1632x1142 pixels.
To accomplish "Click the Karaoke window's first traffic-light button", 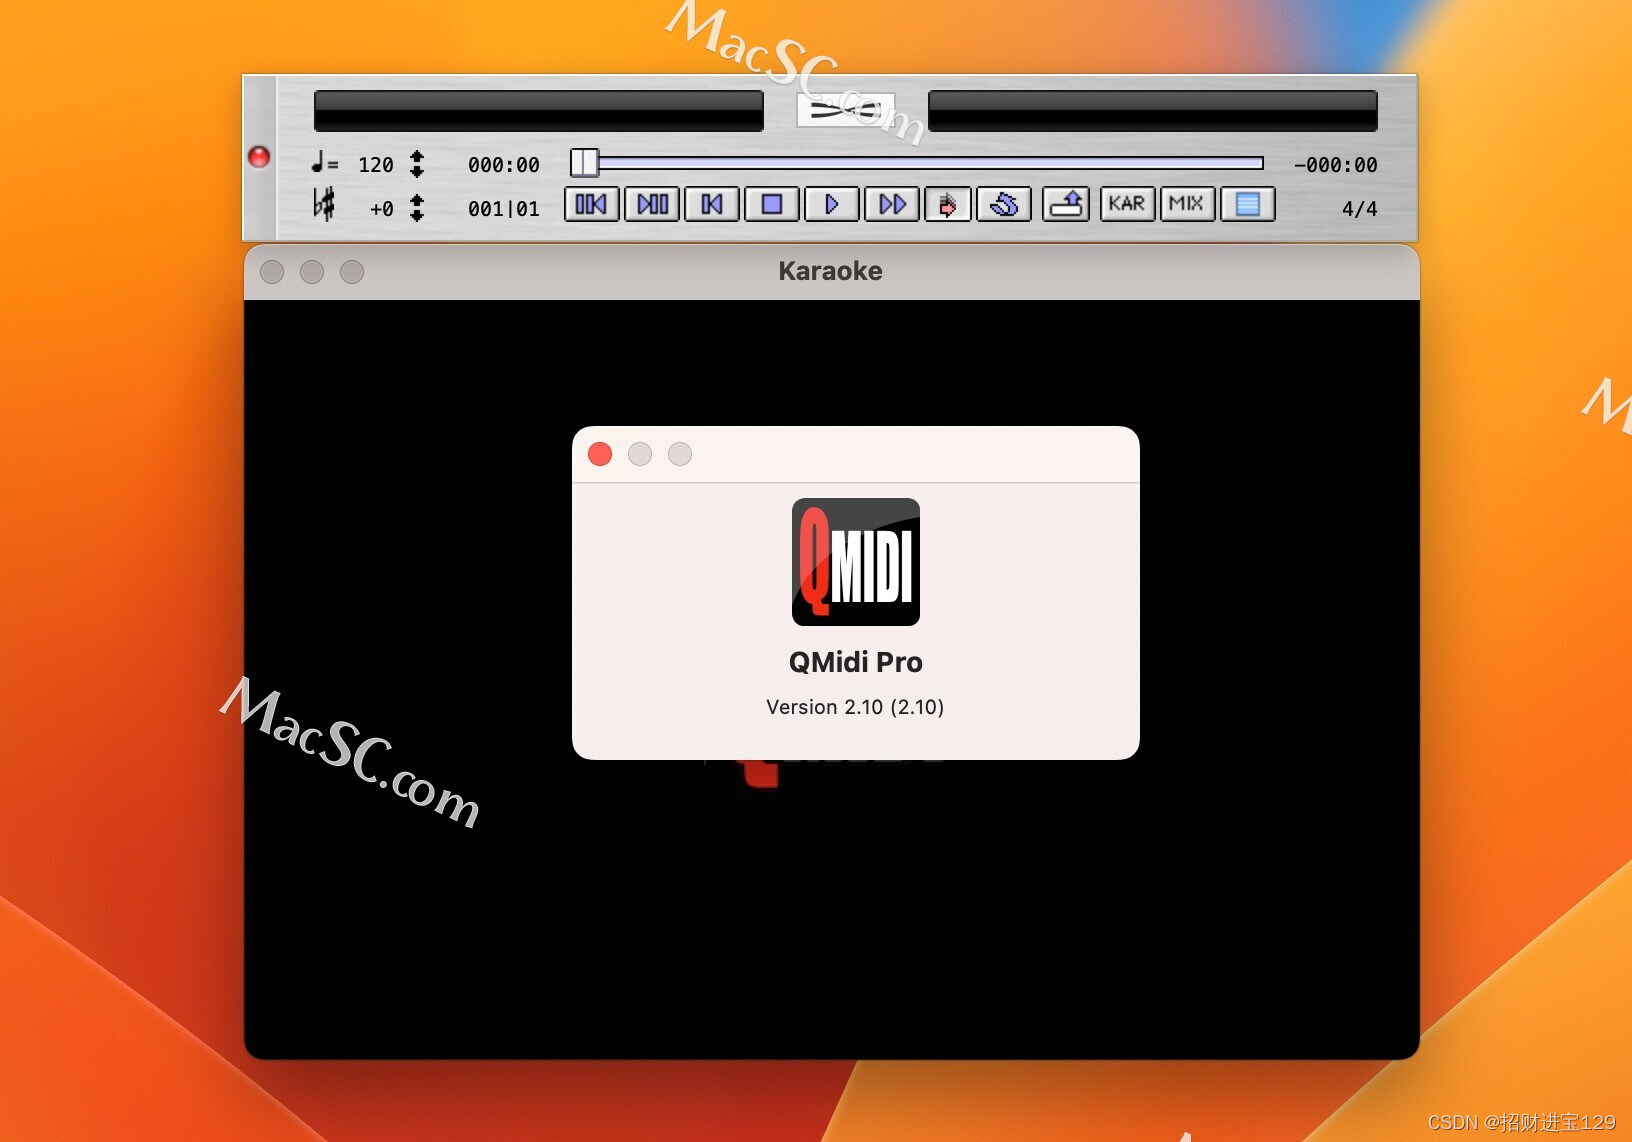I will click(x=272, y=272).
